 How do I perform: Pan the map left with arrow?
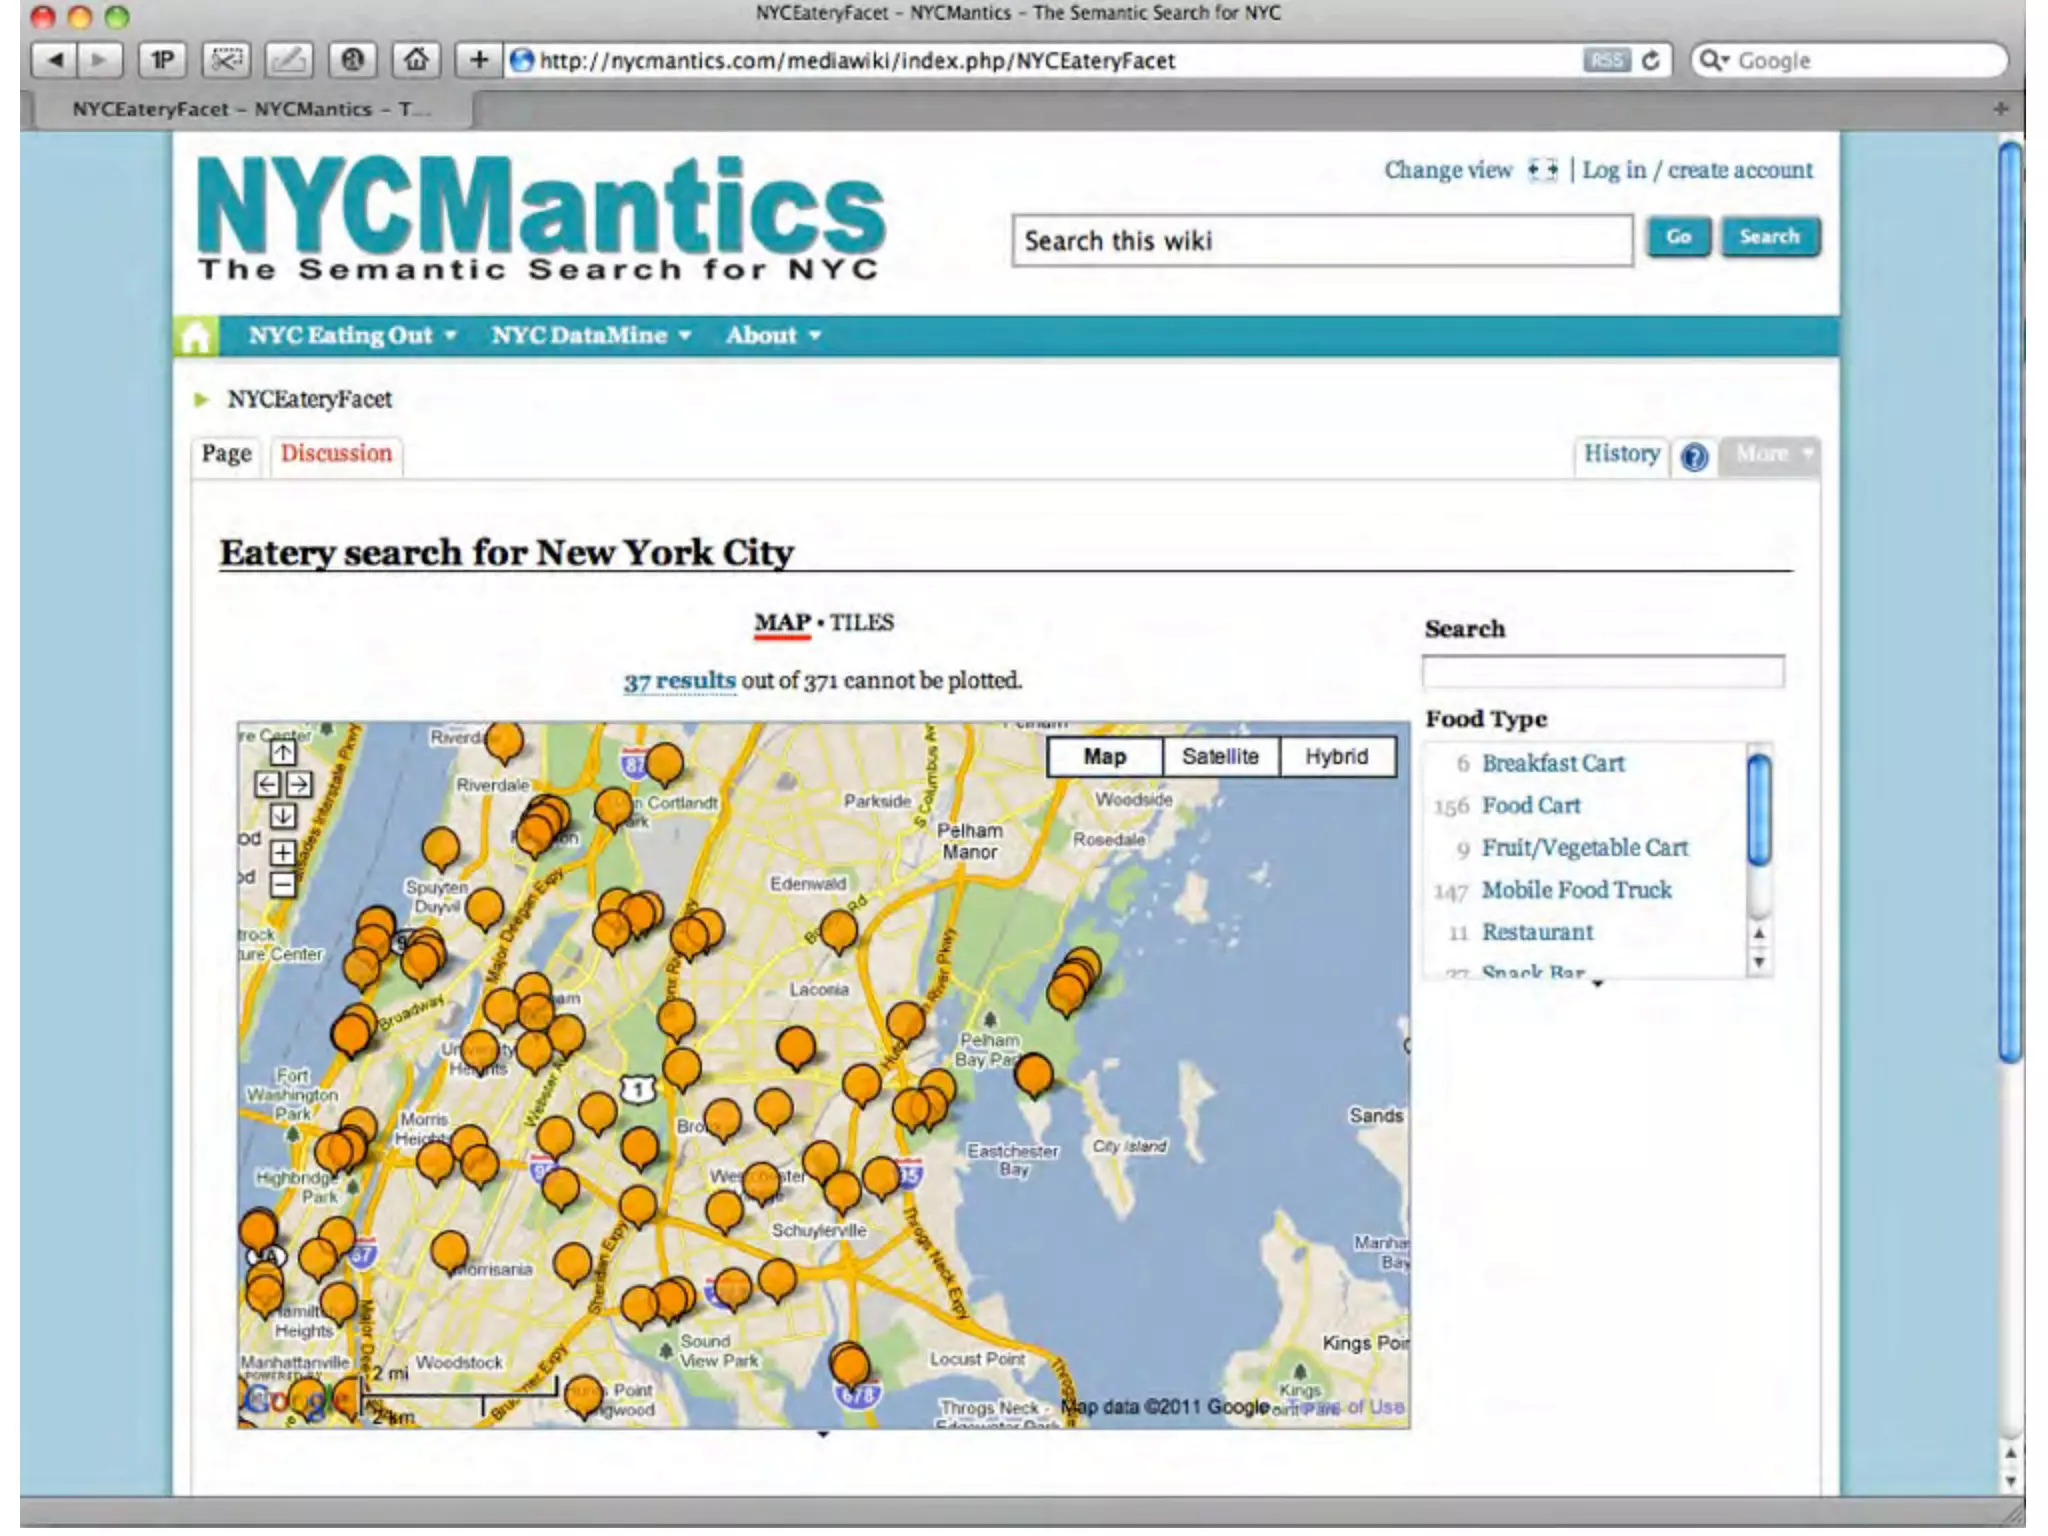point(266,784)
